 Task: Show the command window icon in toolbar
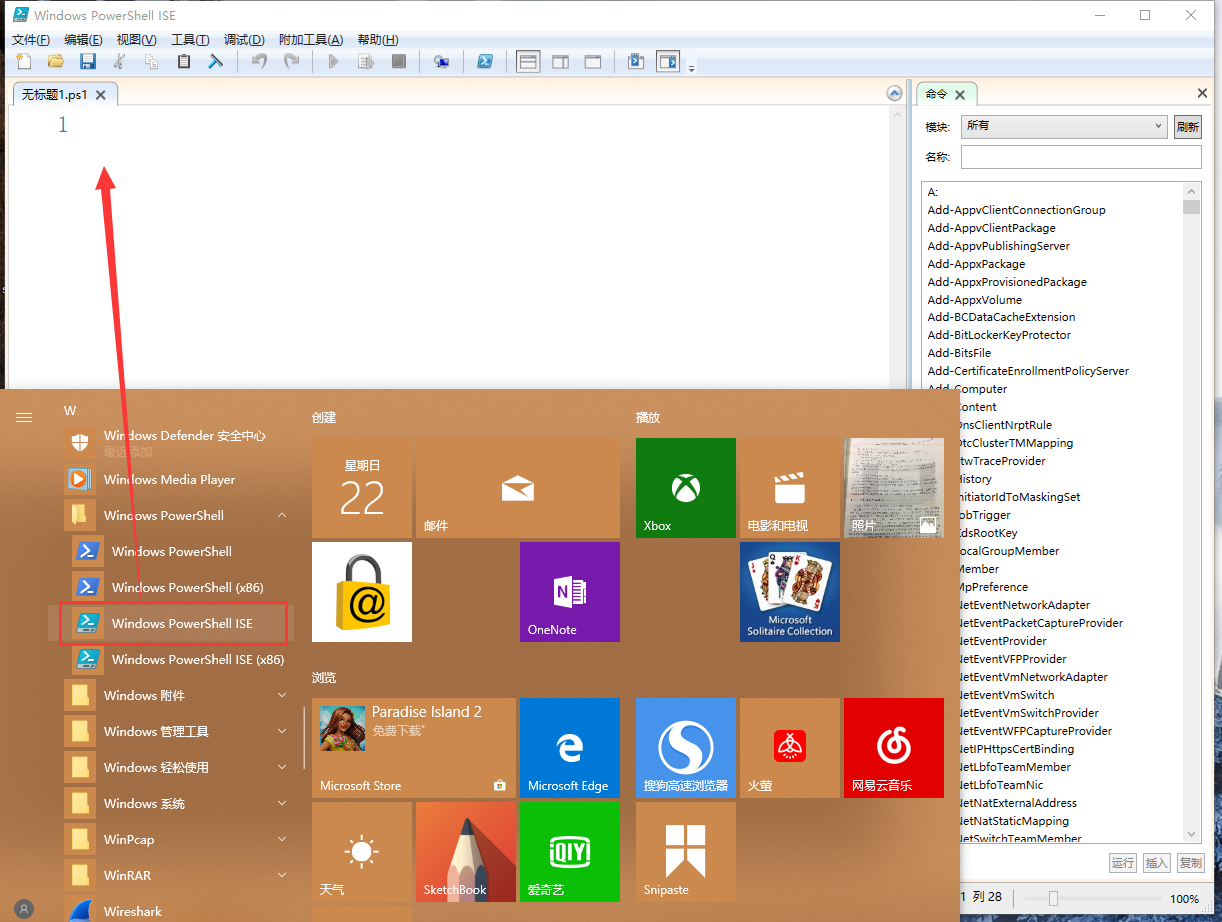(635, 62)
